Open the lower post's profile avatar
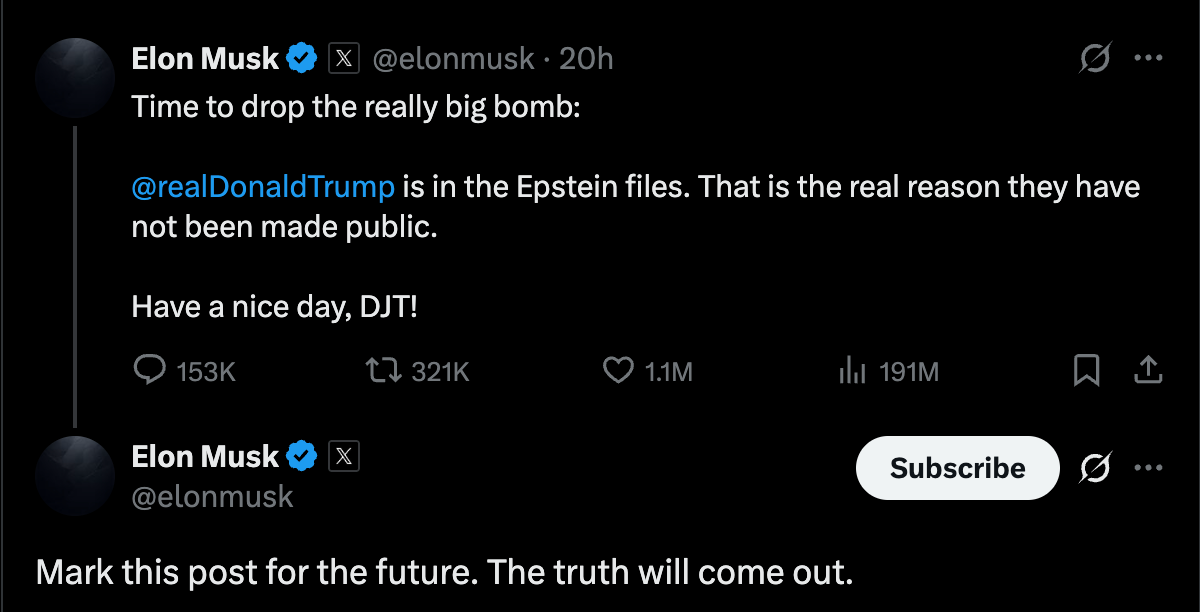 point(74,476)
